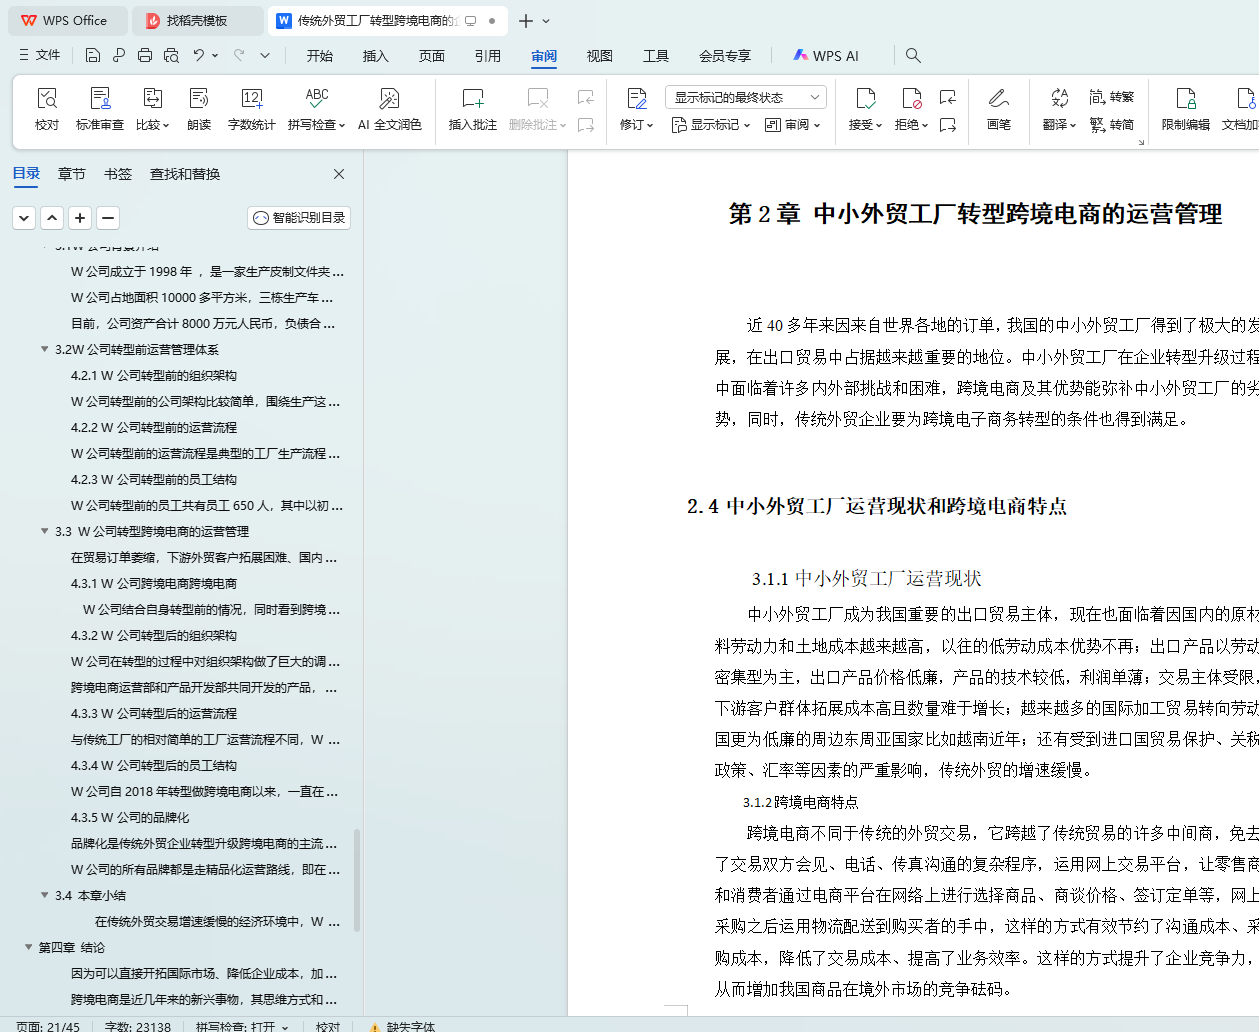Image resolution: width=1259 pixels, height=1032 pixels.
Task: Open 标准审查 standard review tool
Action: (x=100, y=108)
